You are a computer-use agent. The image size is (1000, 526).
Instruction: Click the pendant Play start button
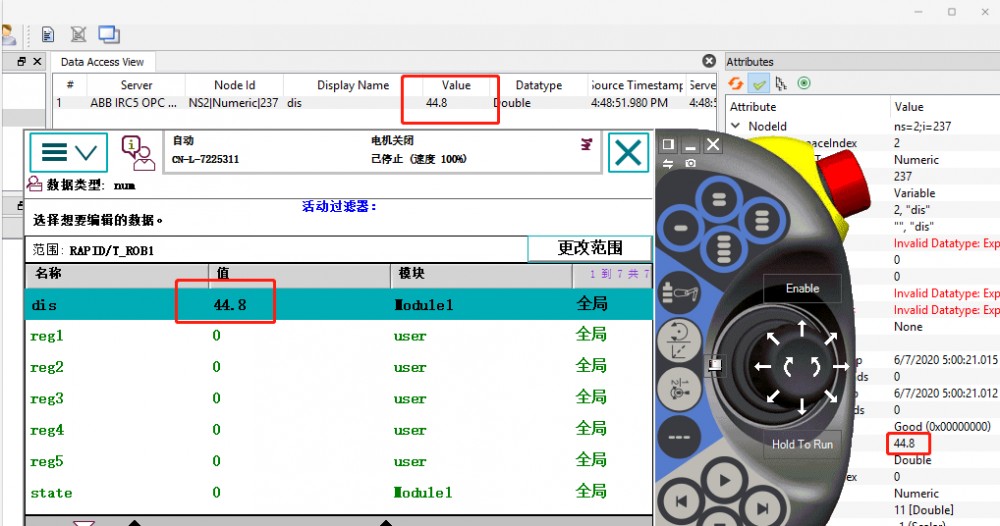723,480
